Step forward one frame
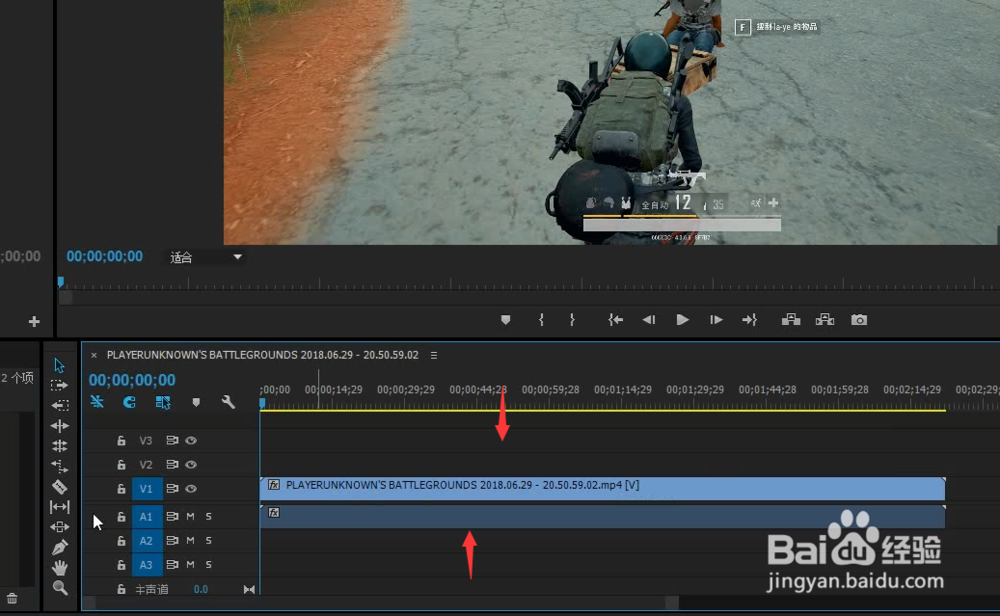 coord(716,320)
